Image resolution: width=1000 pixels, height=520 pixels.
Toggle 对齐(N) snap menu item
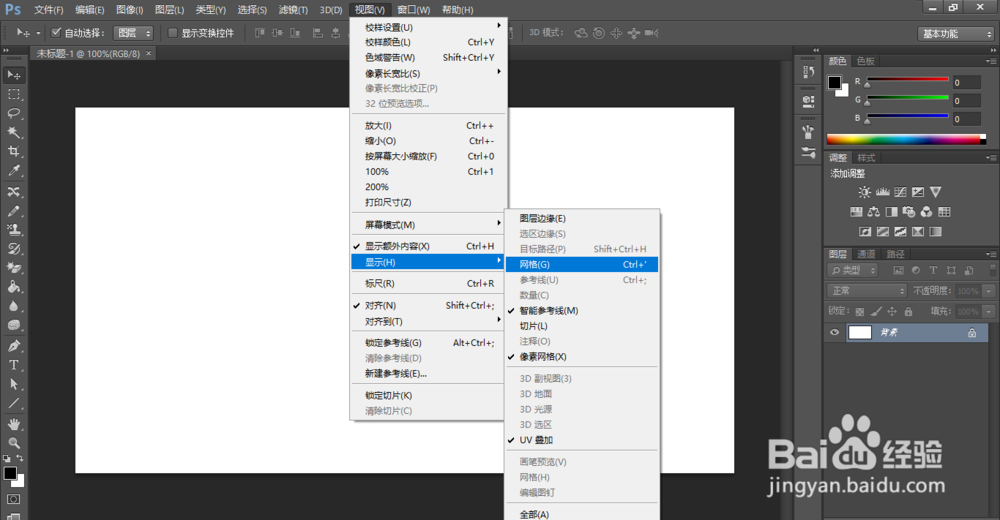click(x=429, y=306)
